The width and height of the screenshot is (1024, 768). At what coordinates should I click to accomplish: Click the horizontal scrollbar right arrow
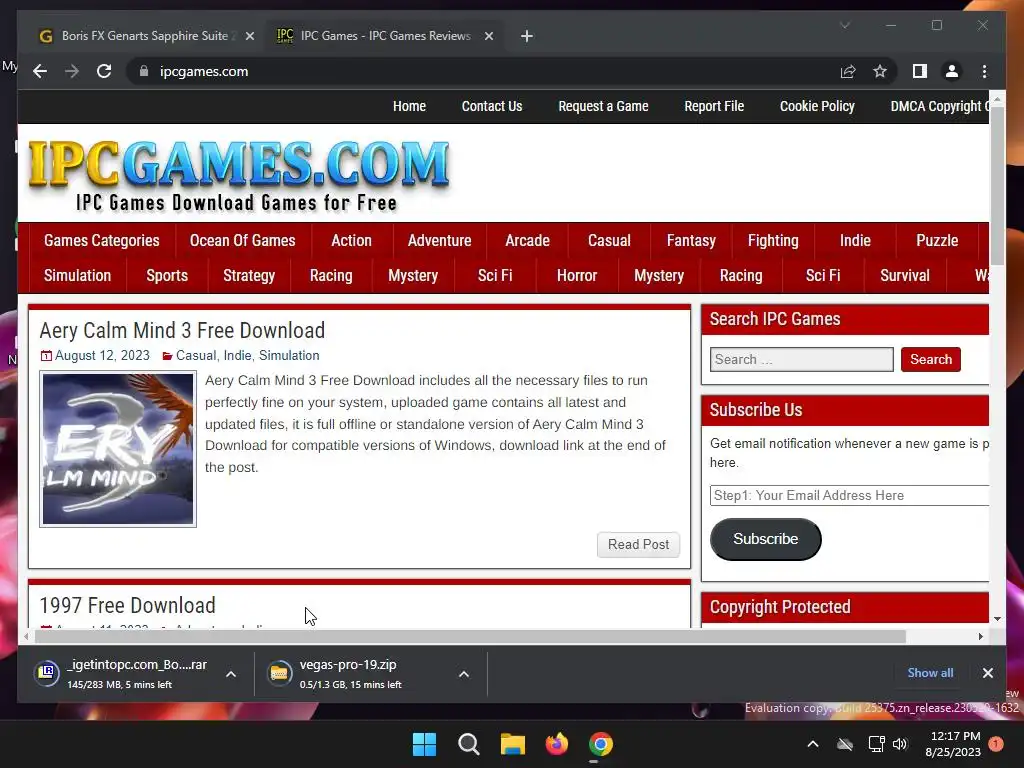click(x=981, y=636)
